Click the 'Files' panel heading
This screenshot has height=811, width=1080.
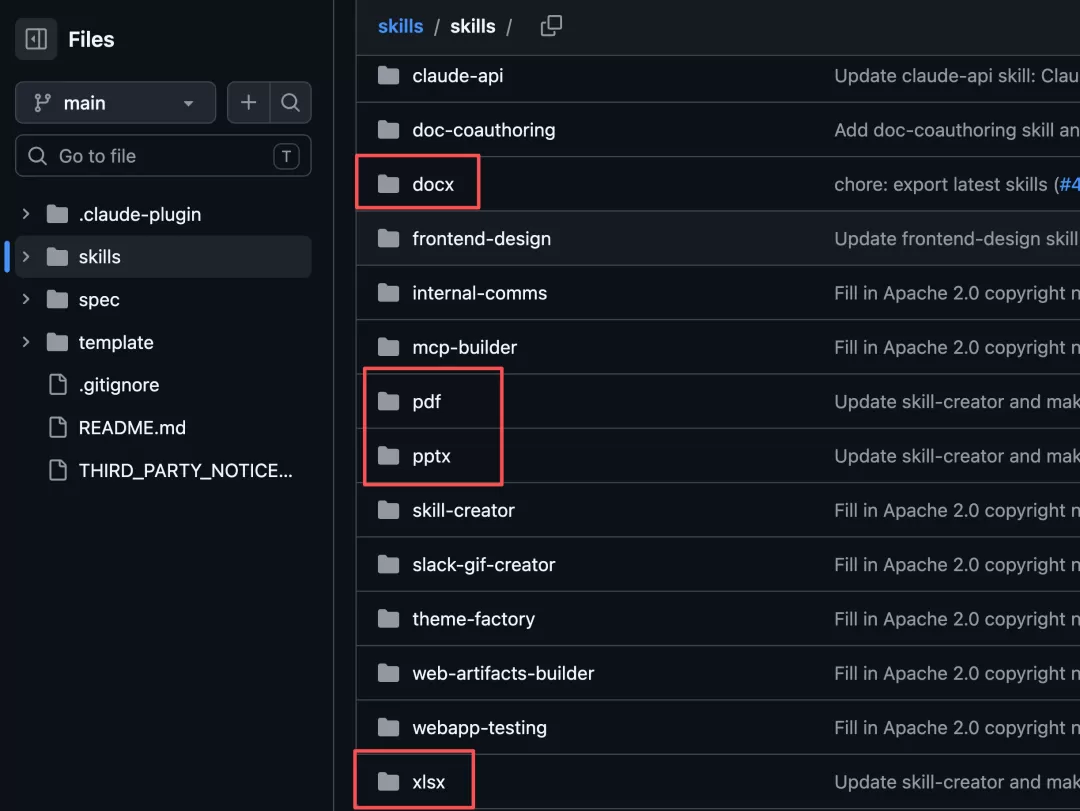(x=91, y=40)
